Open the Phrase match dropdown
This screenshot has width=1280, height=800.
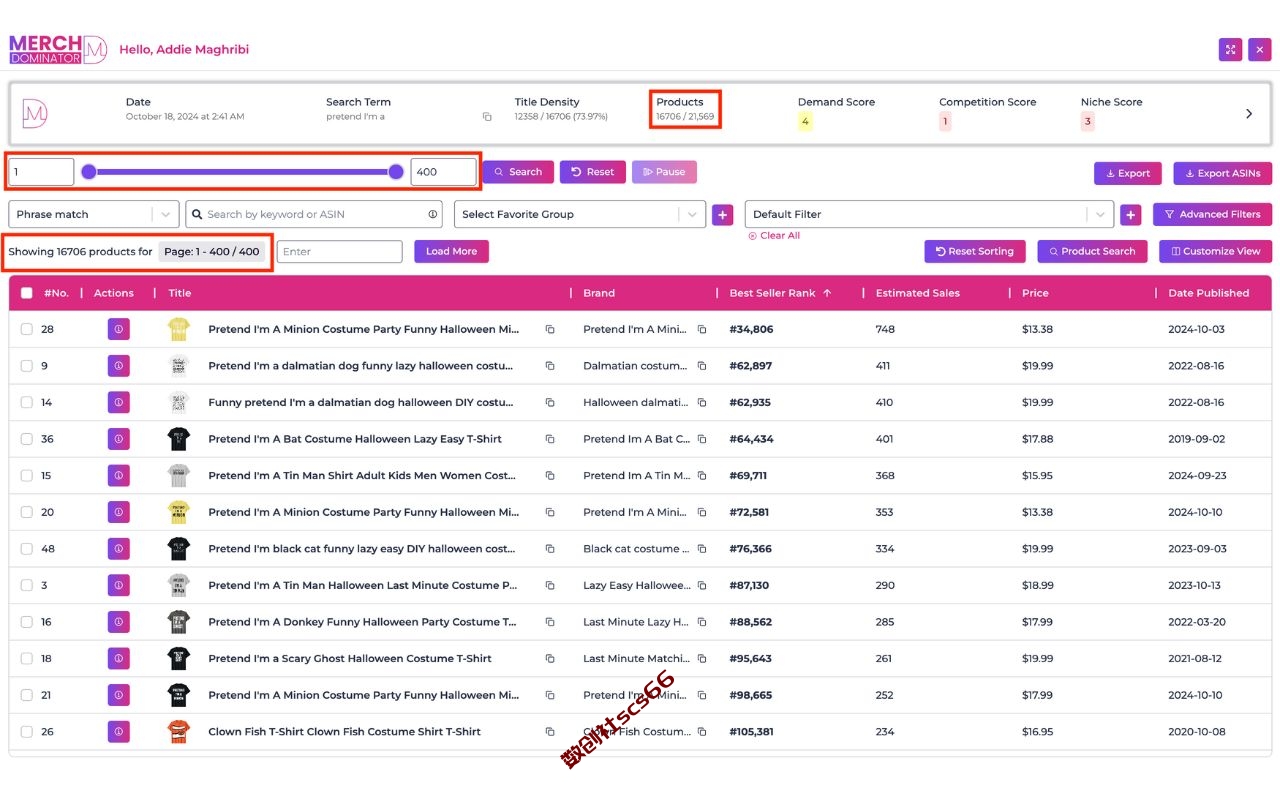coord(94,214)
